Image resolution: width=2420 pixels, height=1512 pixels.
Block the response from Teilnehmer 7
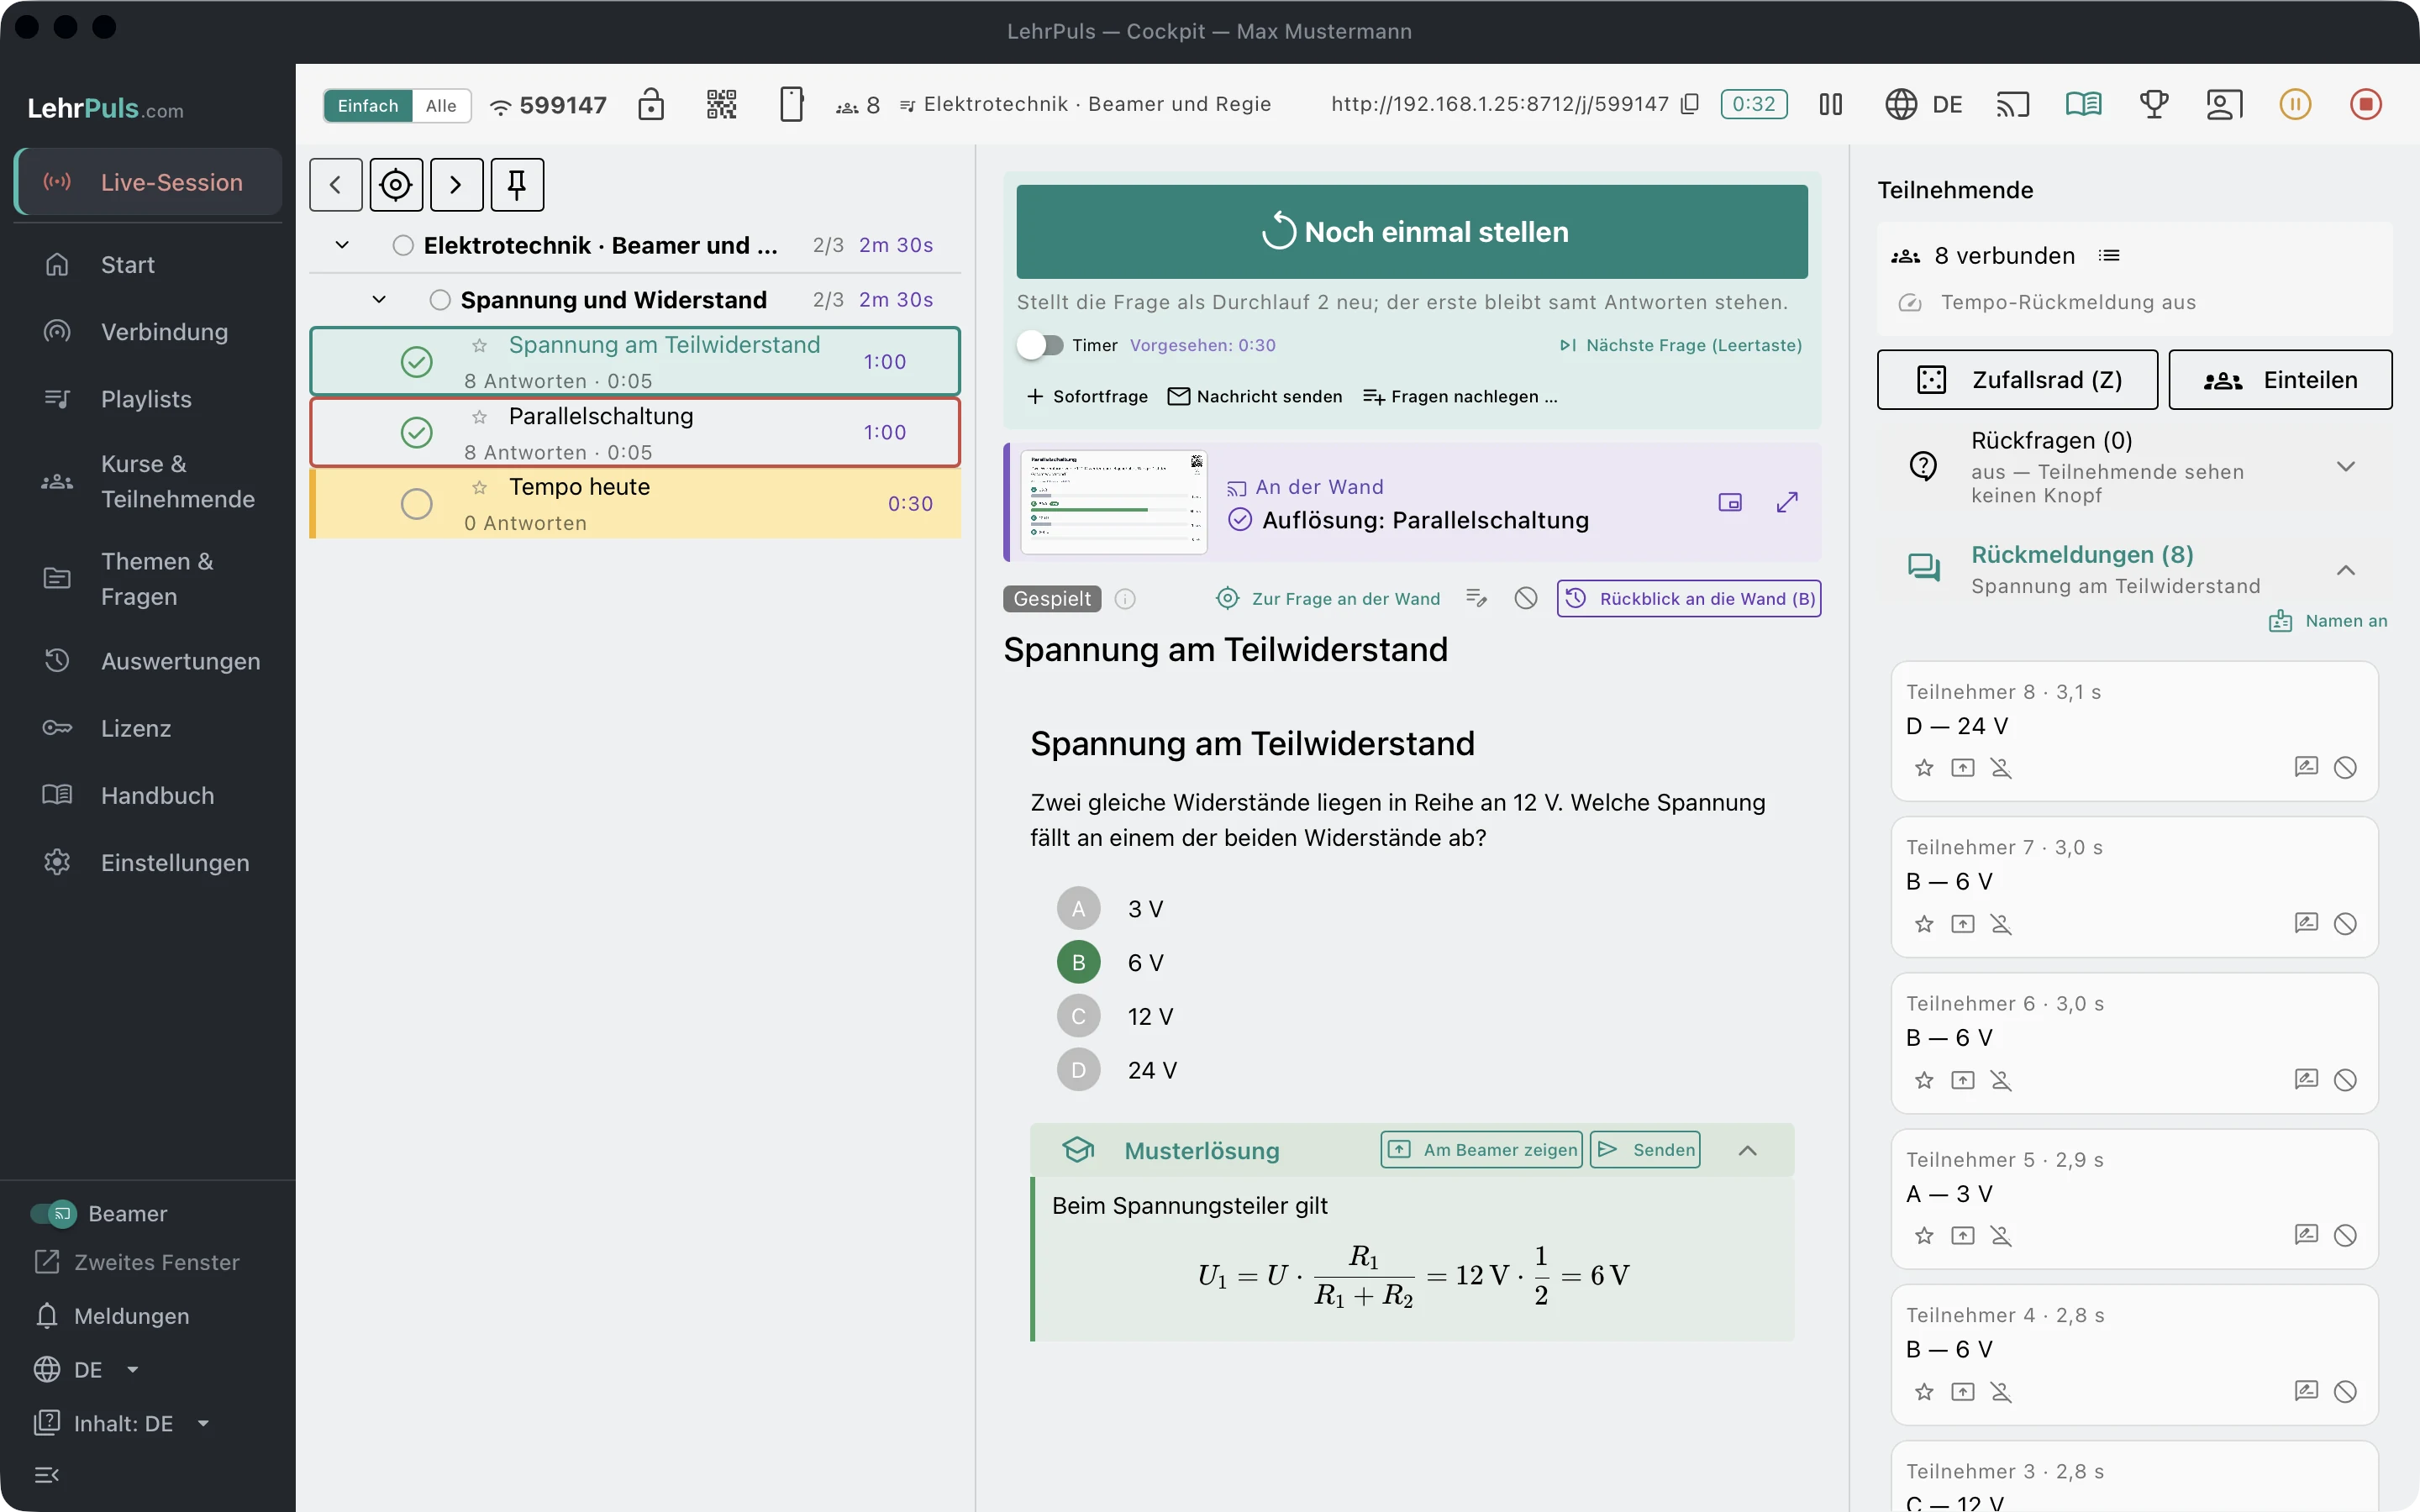click(x=2345, y=924)
